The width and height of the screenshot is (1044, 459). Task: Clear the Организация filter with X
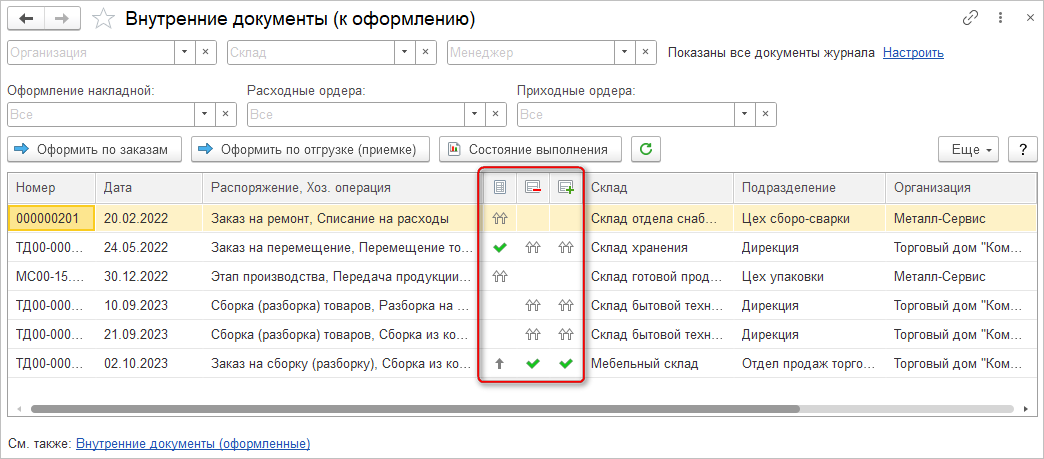click(x=205, y=53)
